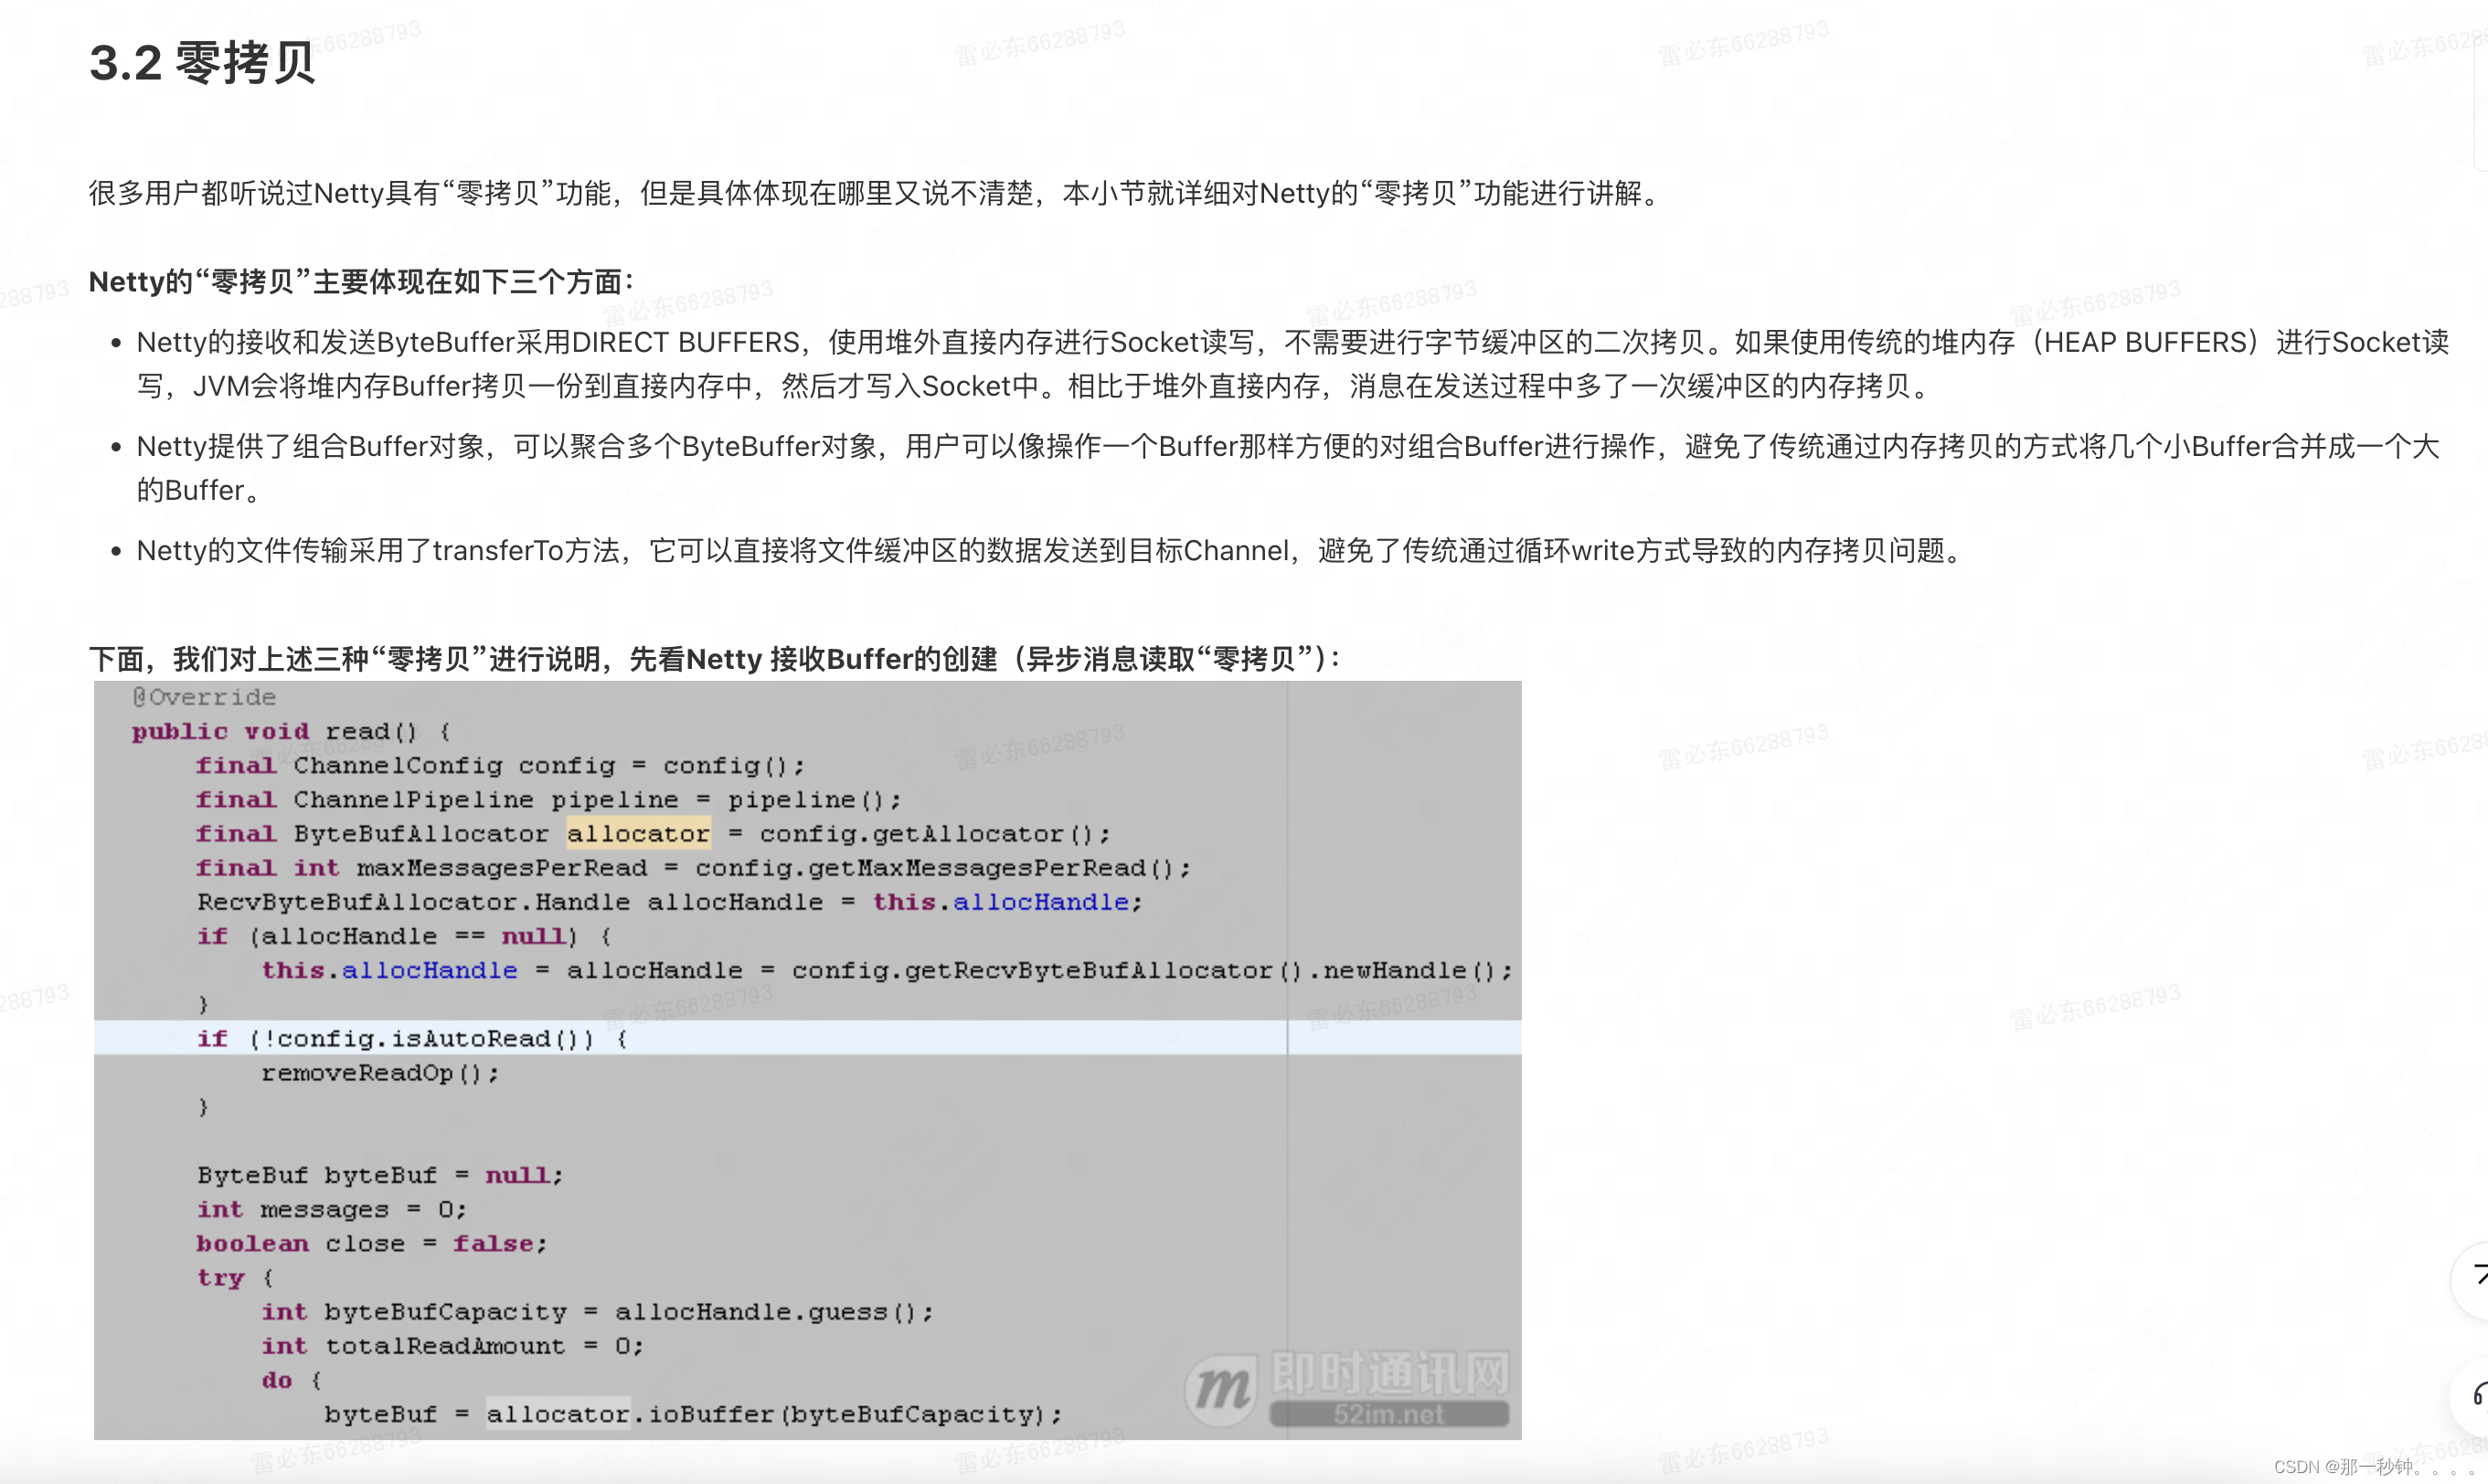2488x1484 pixels.
Task: Click the 即时通讯网 watermark text
Action: pyautogui.click(x=1390, y=1373)
